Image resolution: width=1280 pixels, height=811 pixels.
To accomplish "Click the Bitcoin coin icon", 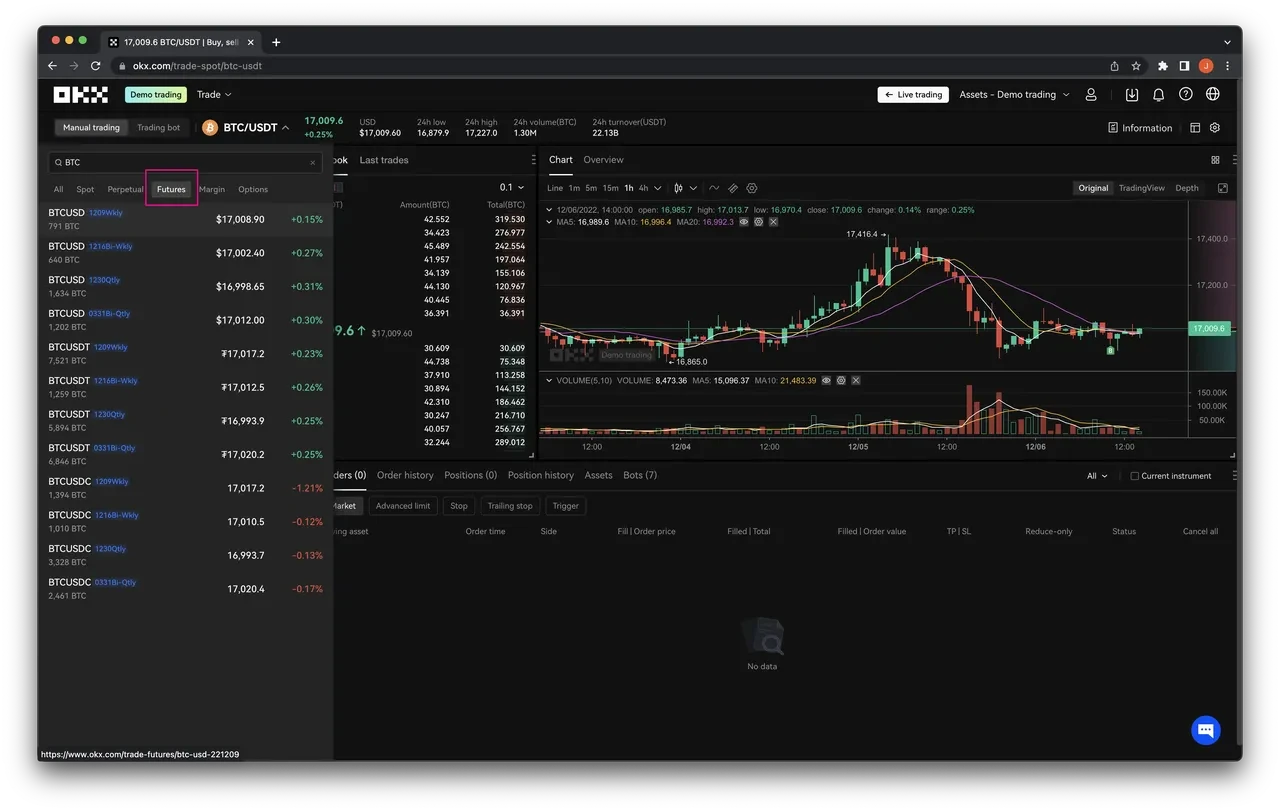I will click(x=210, y=128).
